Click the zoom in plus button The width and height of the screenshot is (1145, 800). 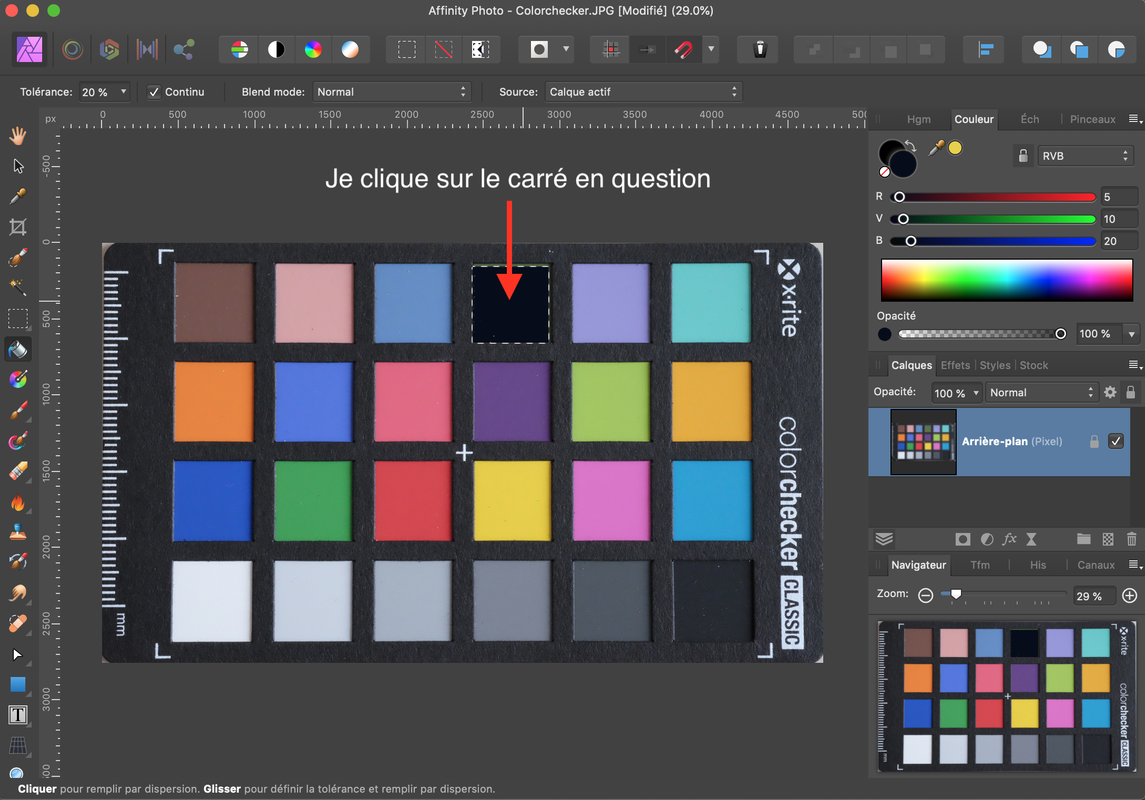point(1130,596)
